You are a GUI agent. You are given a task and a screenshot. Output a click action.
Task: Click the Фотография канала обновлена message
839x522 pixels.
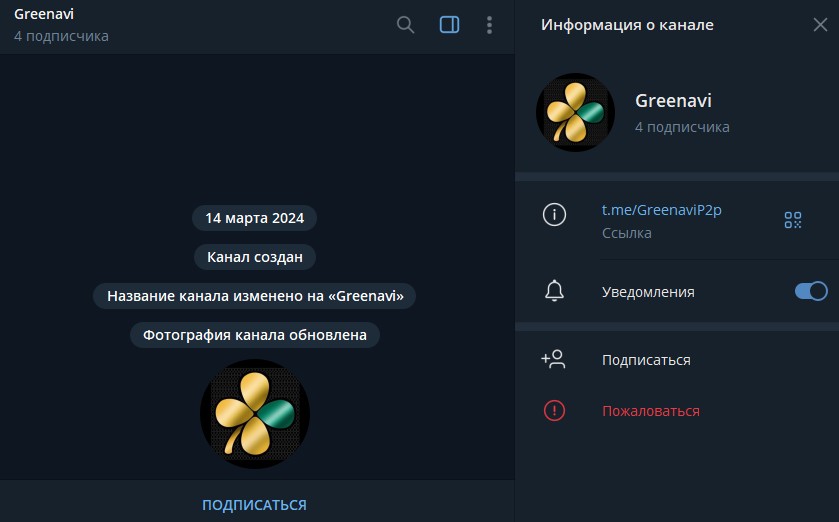tap(255, 335)
